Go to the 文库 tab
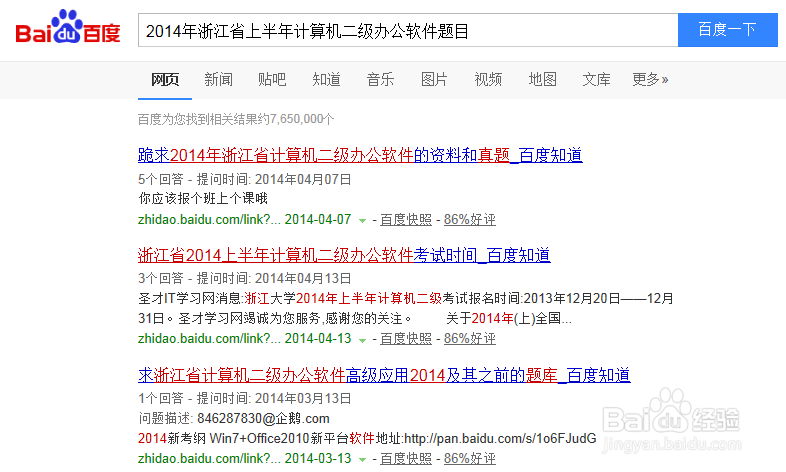Screen dimensions: 786x472 [597, 79]
